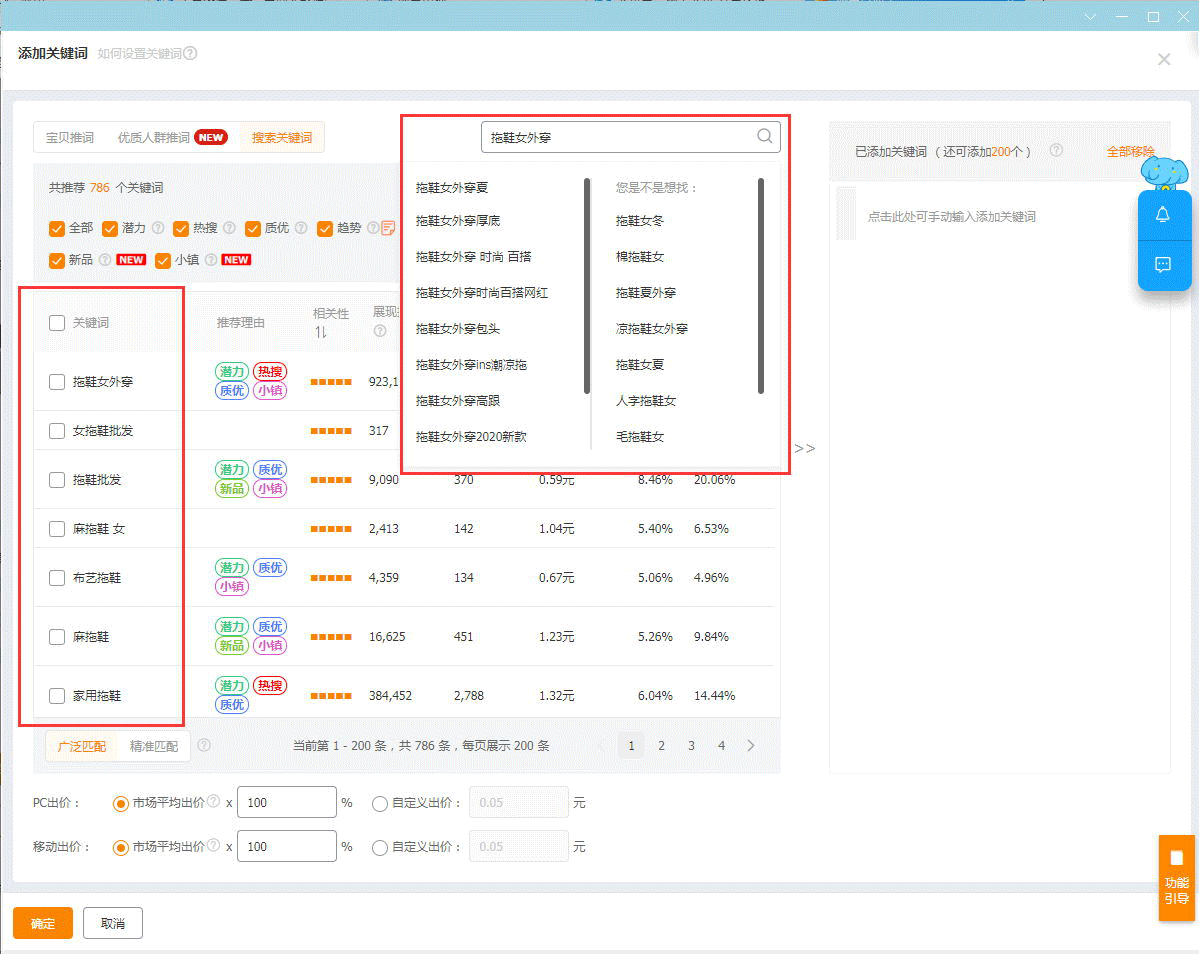Click the notification bell icon
This screenshot has height=954, width=1199.
point(1163,215)
